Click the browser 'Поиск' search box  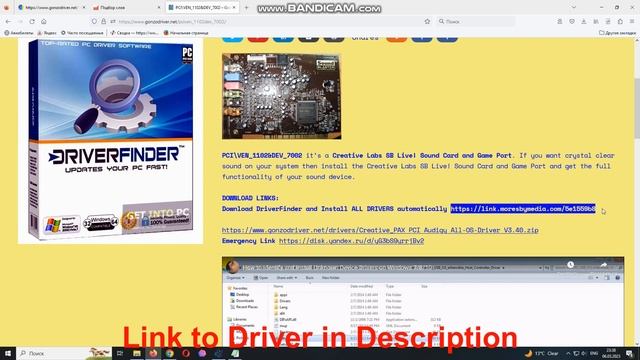[x=476, y=21]
